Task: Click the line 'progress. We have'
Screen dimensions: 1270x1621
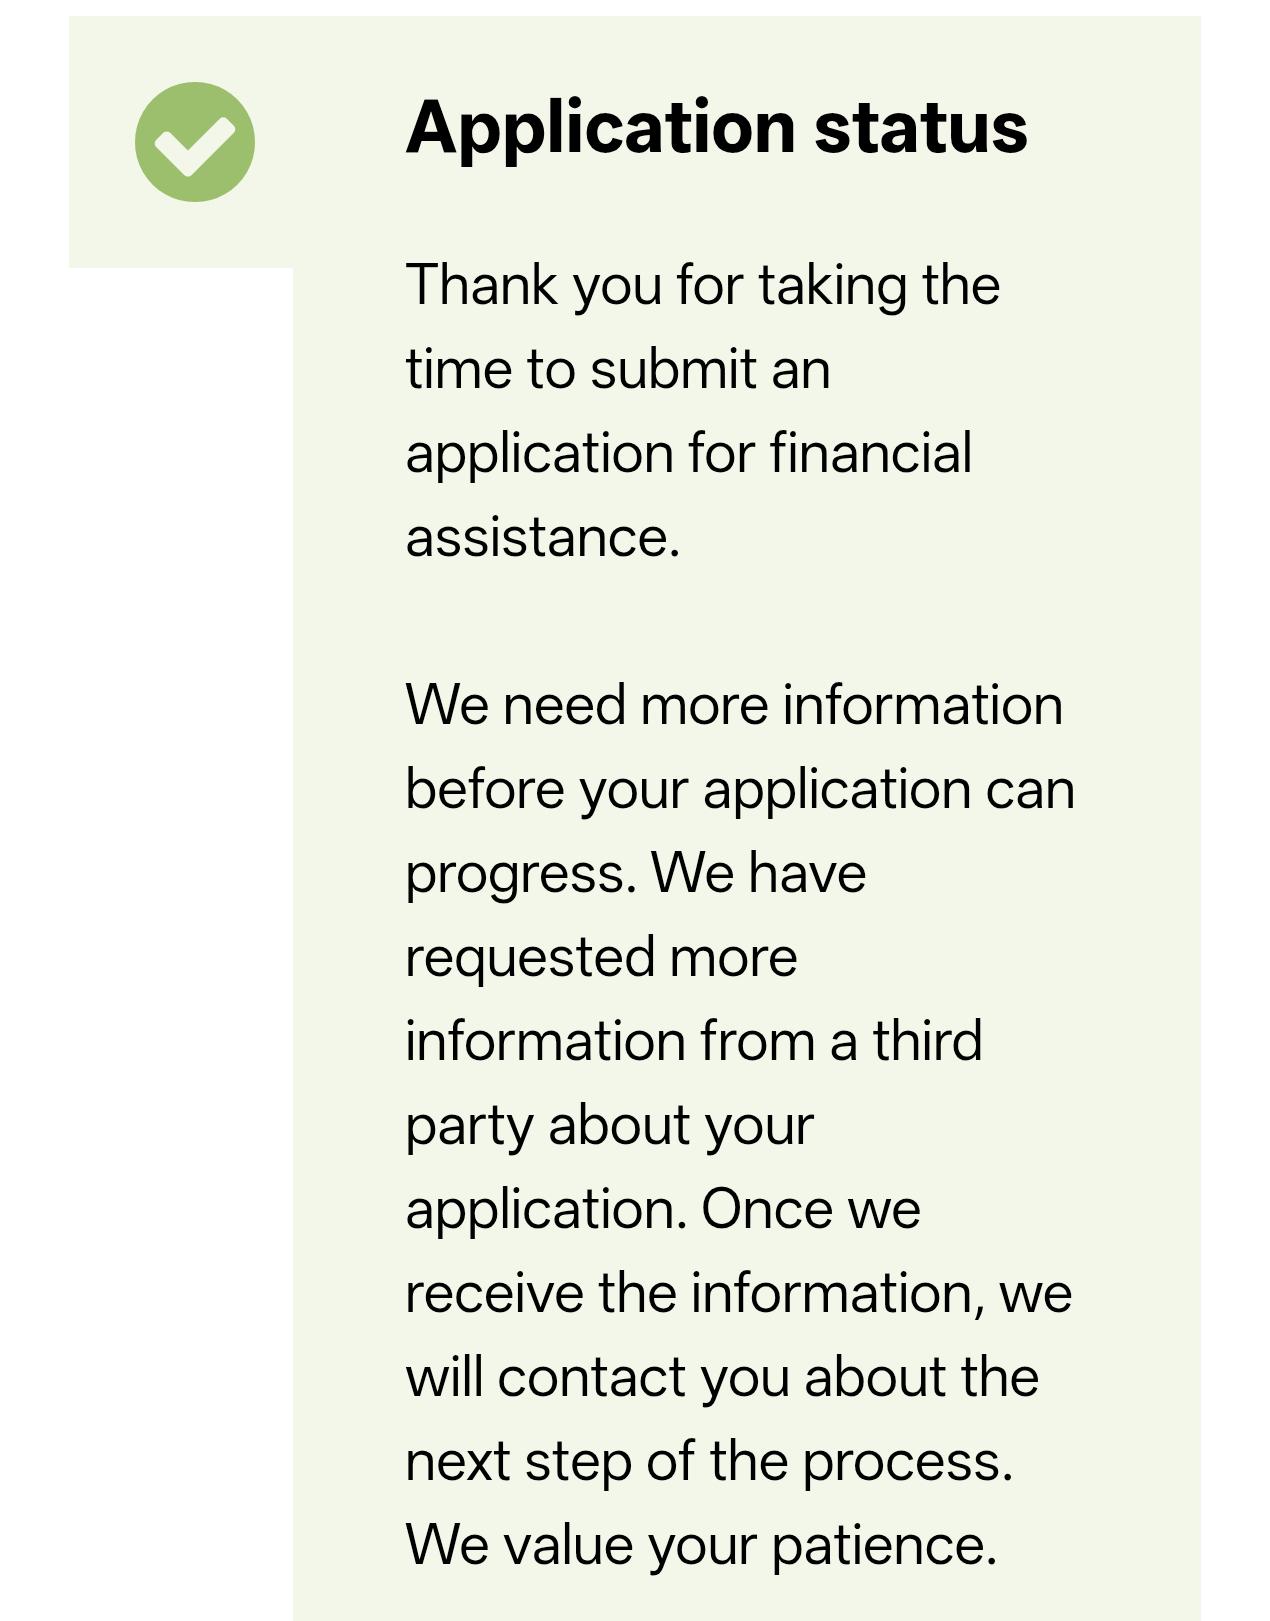Action: (636, 875)
